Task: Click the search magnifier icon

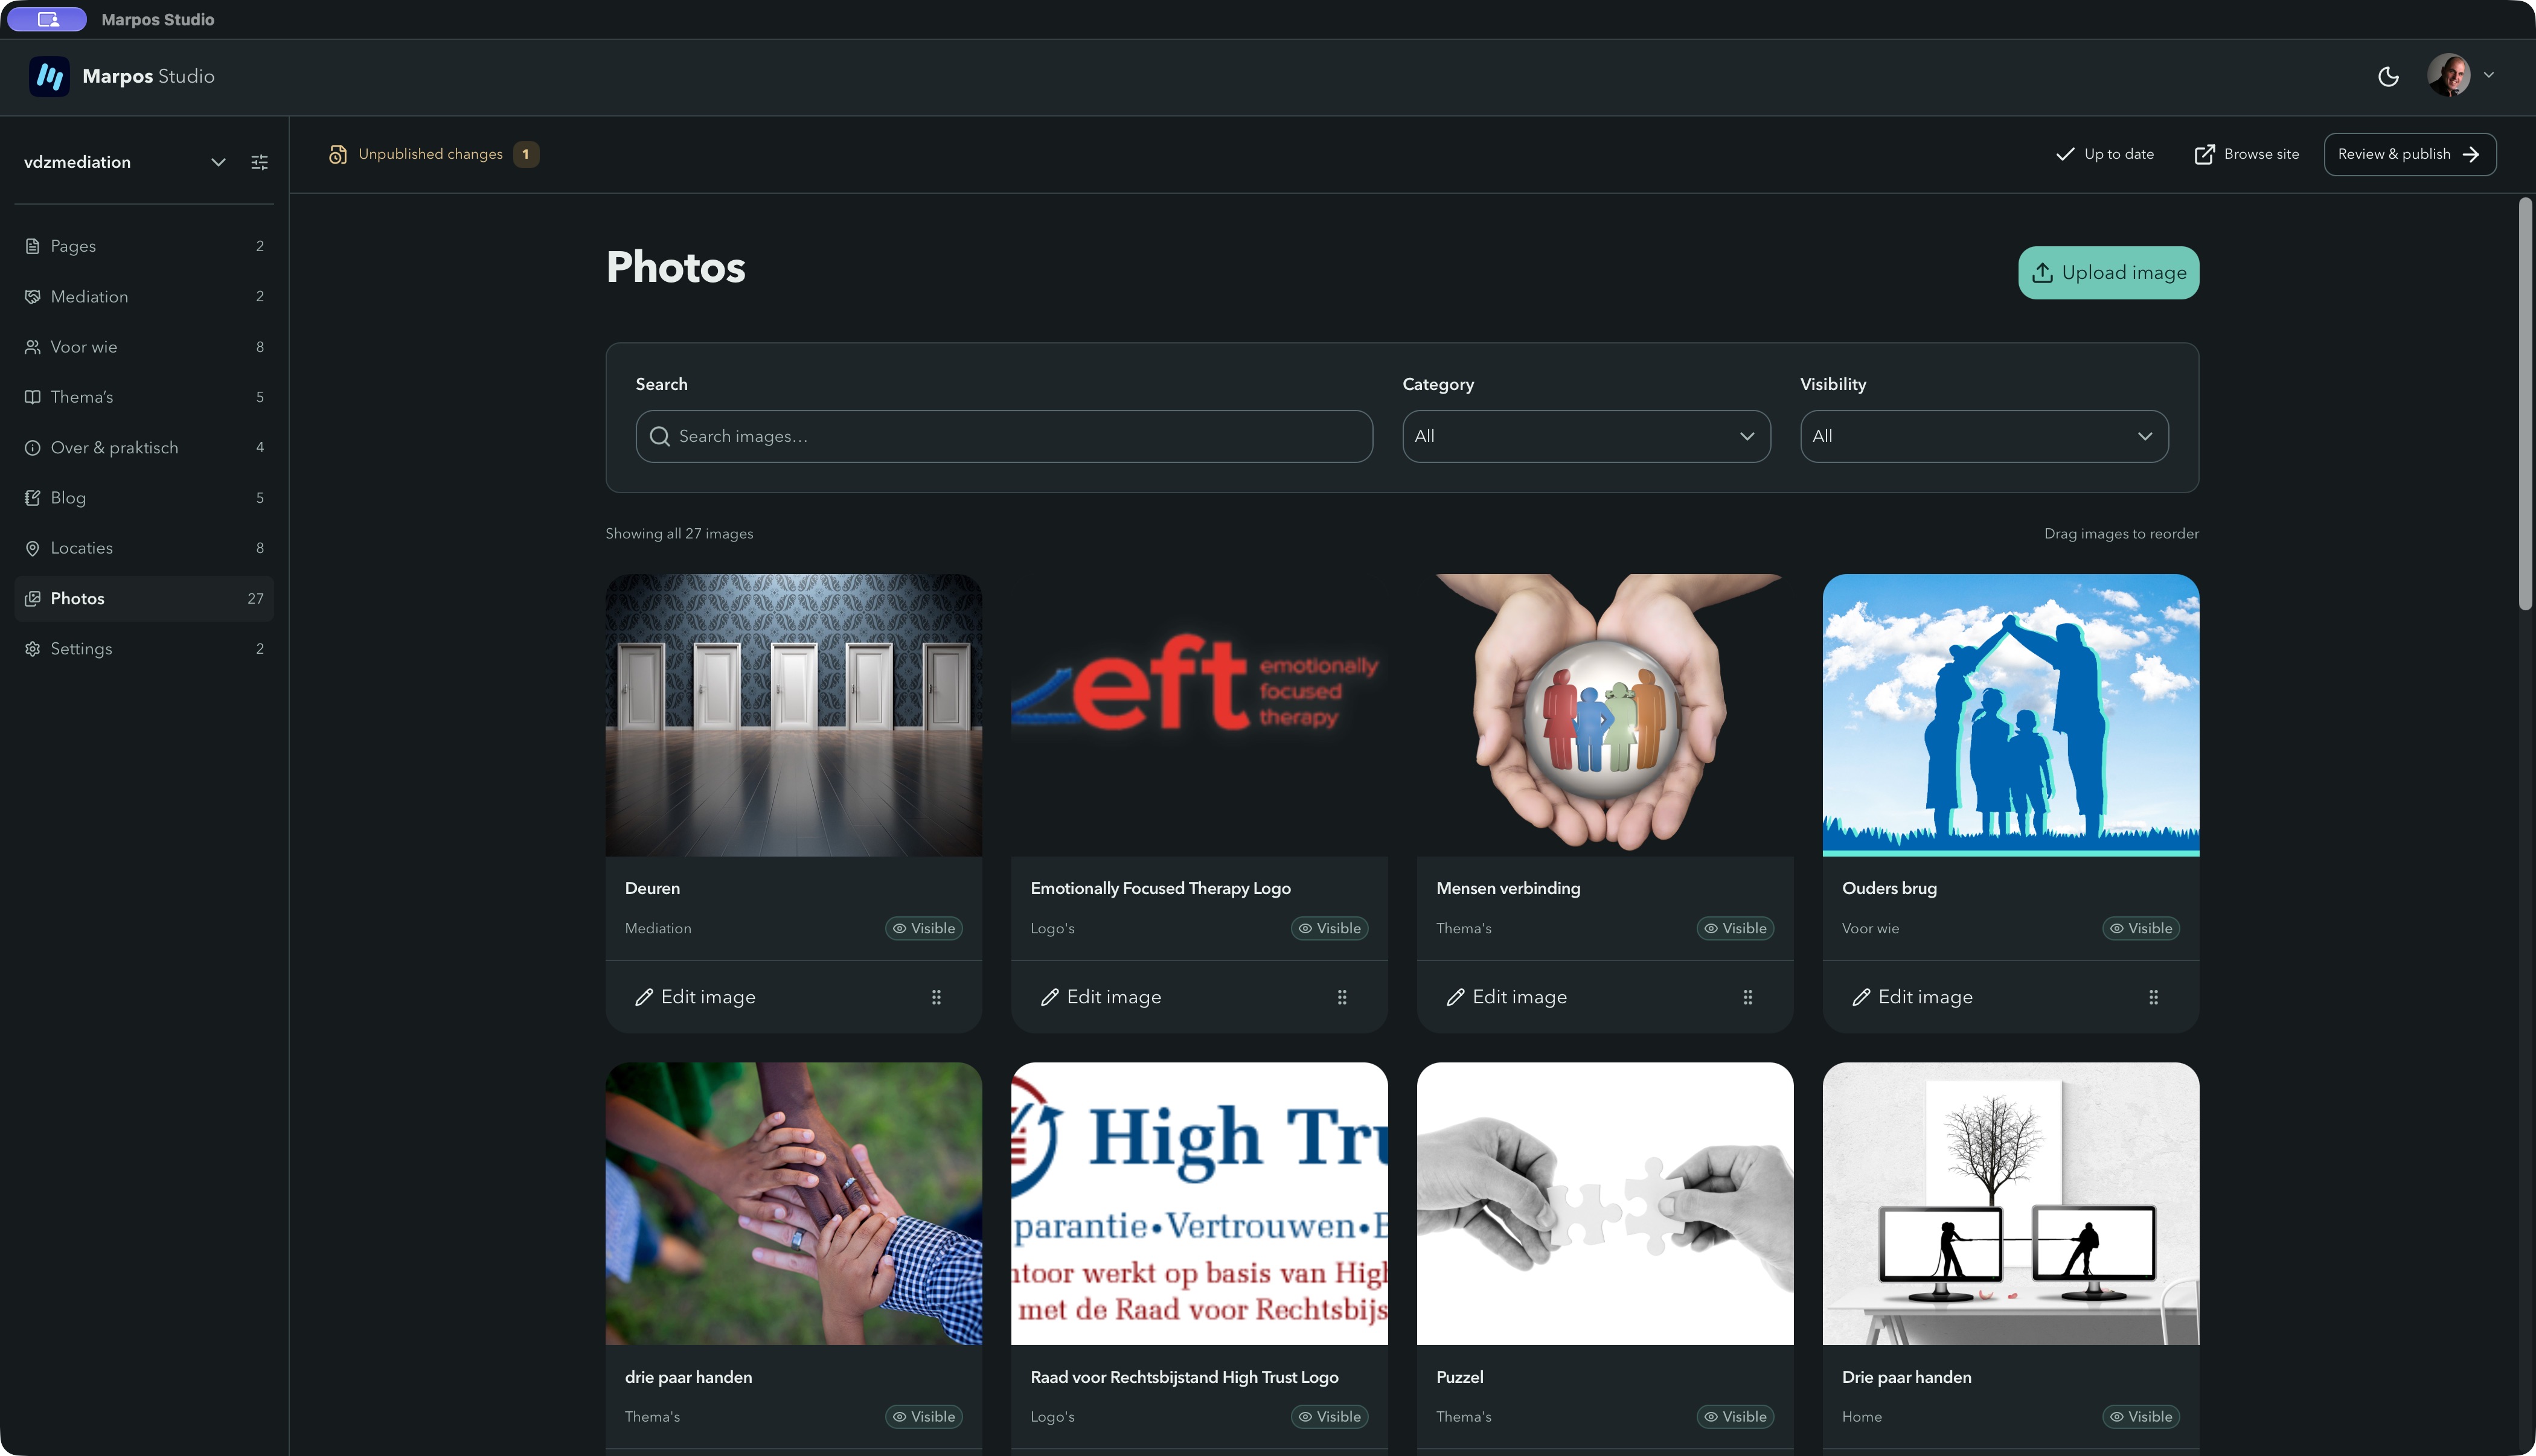Action: pyautogui.click(x=659, y=436)
